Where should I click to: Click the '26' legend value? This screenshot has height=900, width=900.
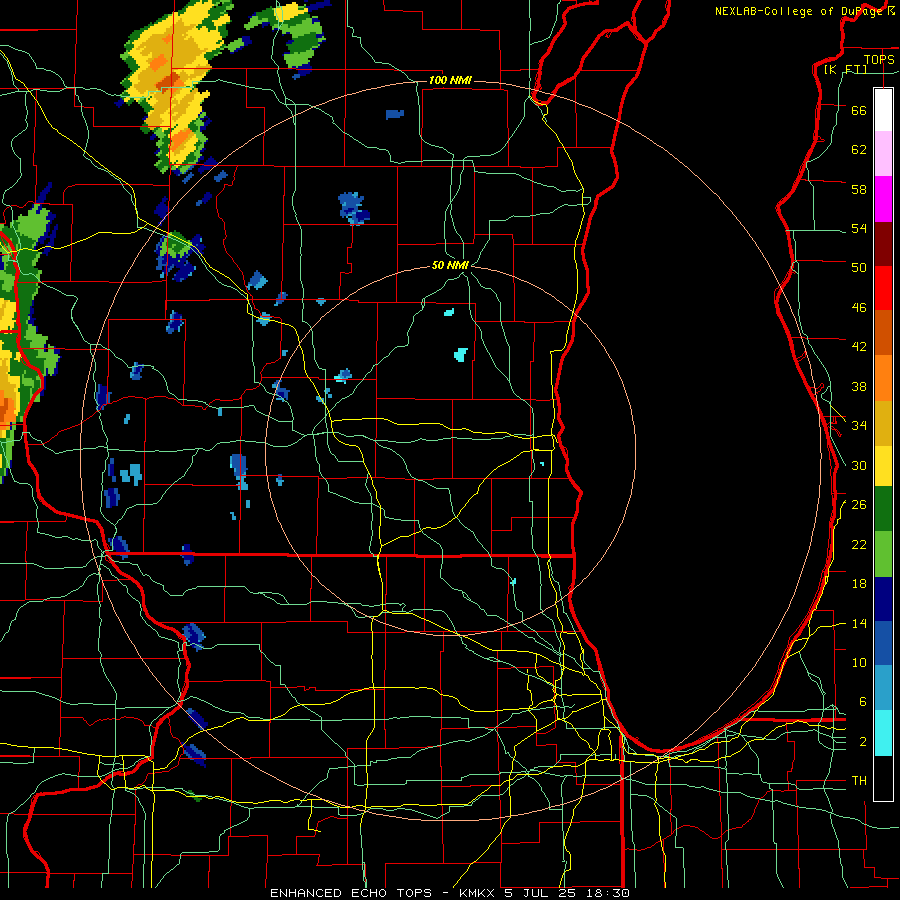pyautogui.click(x=859, y=505)
